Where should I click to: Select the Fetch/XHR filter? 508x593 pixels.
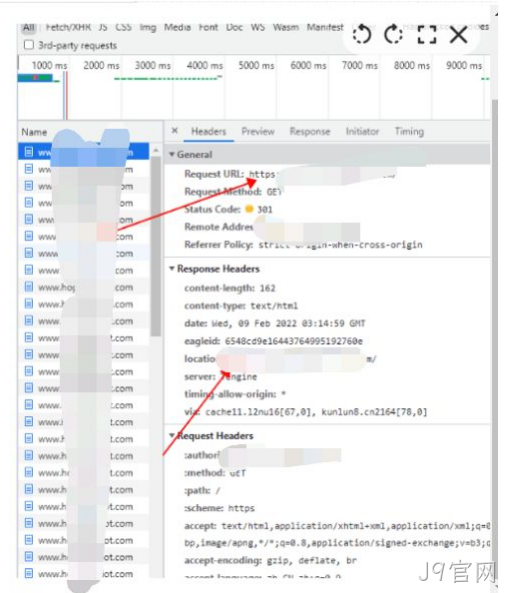pyautogui.click(x=68, y=28)
